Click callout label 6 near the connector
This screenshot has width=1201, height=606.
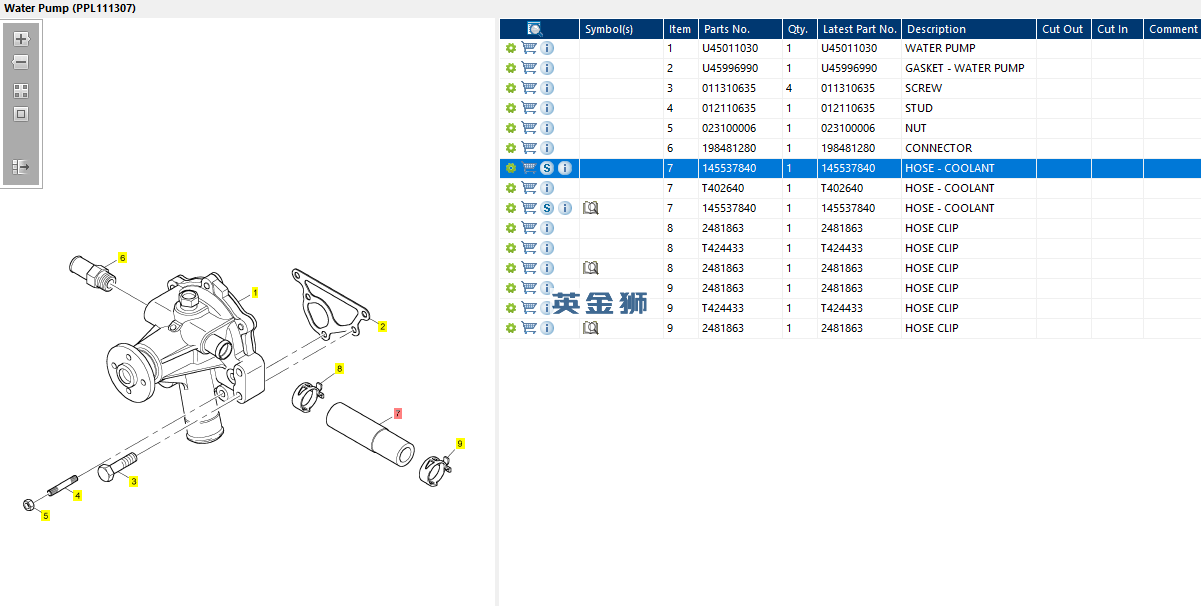pyautogui.click(x=123, y=257)
